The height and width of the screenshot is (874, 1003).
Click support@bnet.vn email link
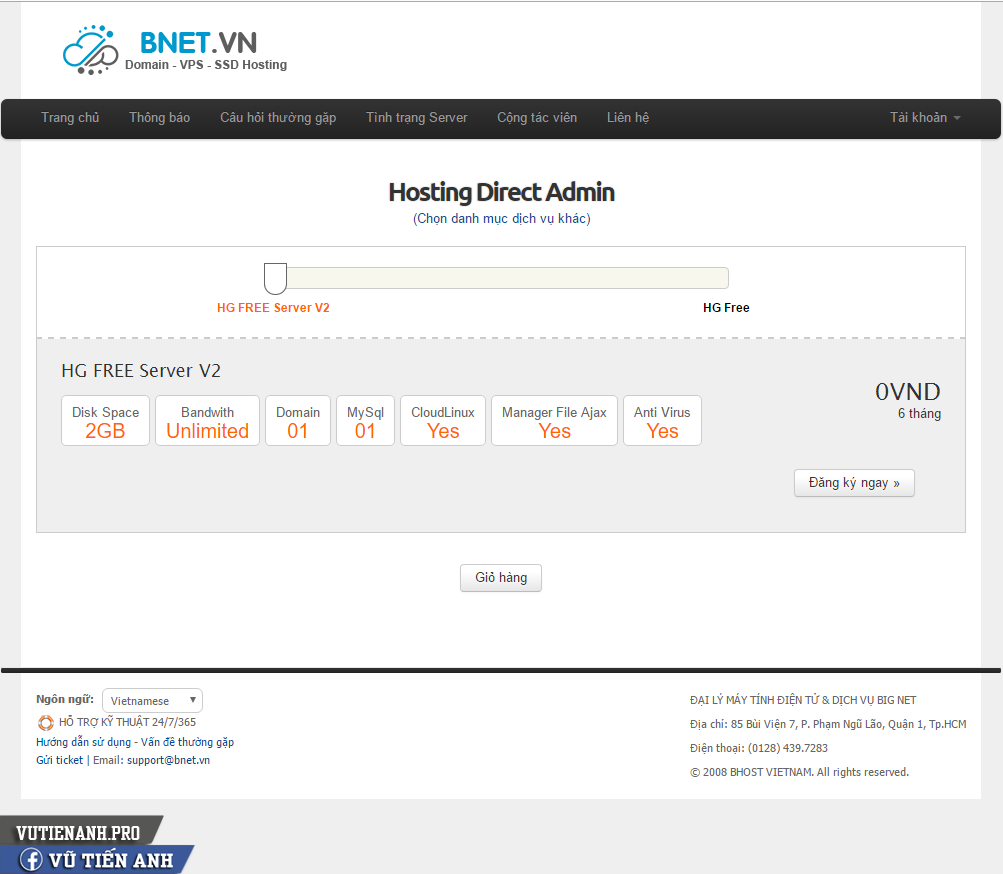point(168,760)
